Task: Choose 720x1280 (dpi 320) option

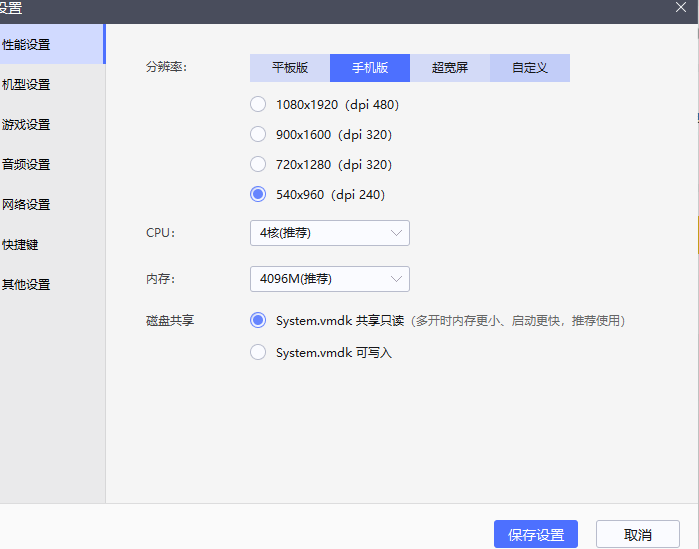Action: click(x=258, y=164)
